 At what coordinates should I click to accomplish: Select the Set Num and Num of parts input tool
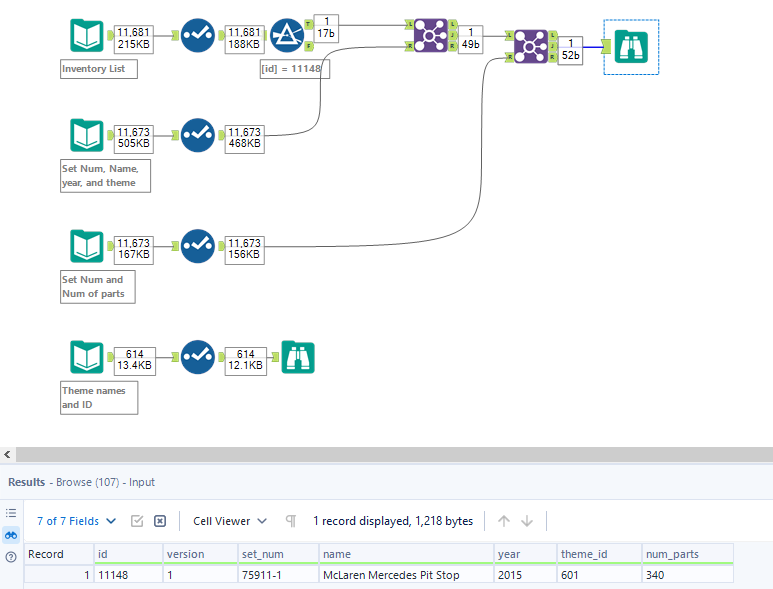87,246
